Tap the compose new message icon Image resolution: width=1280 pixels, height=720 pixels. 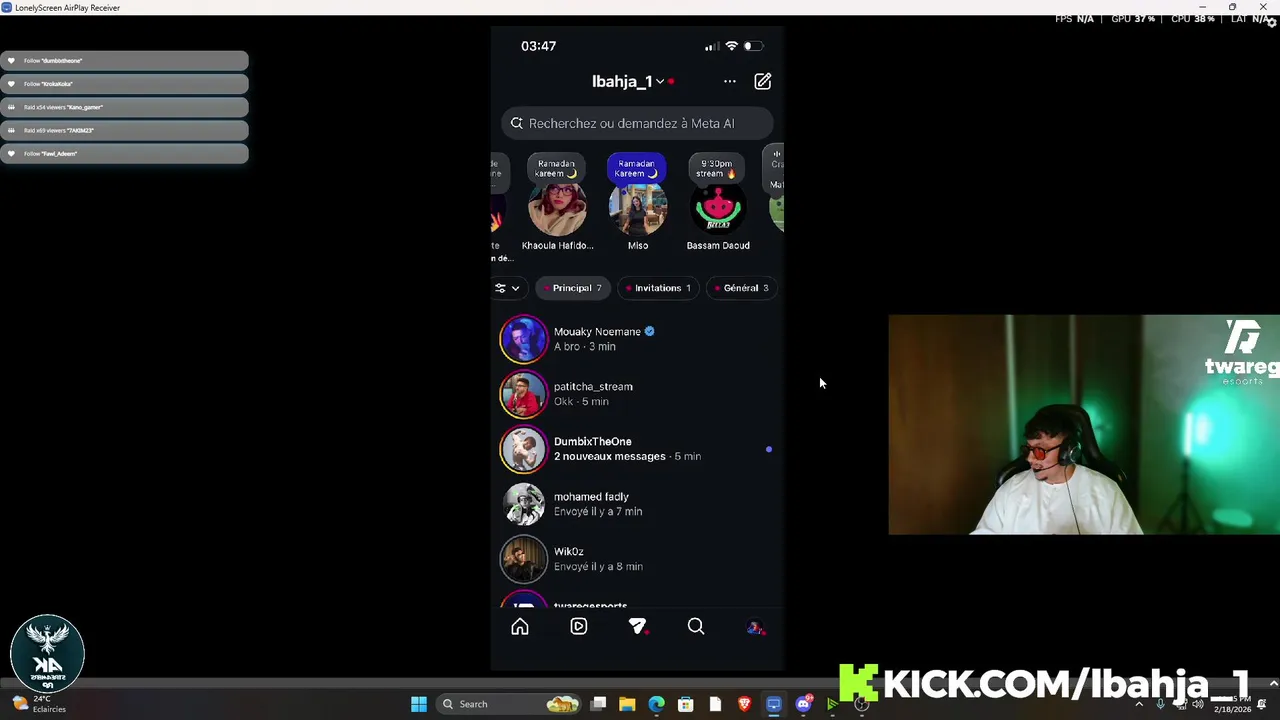pos(762,81)
